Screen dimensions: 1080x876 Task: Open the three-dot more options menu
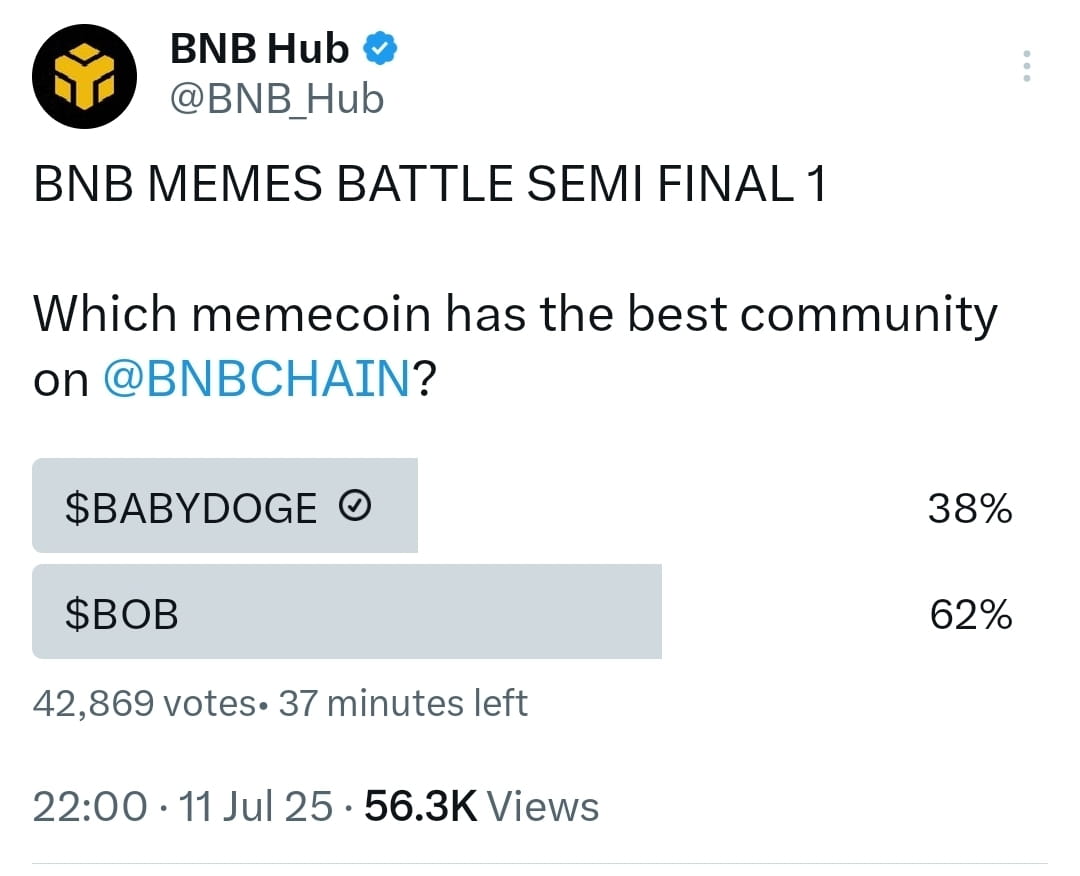pyautogui.click(x=1026, y=66)
